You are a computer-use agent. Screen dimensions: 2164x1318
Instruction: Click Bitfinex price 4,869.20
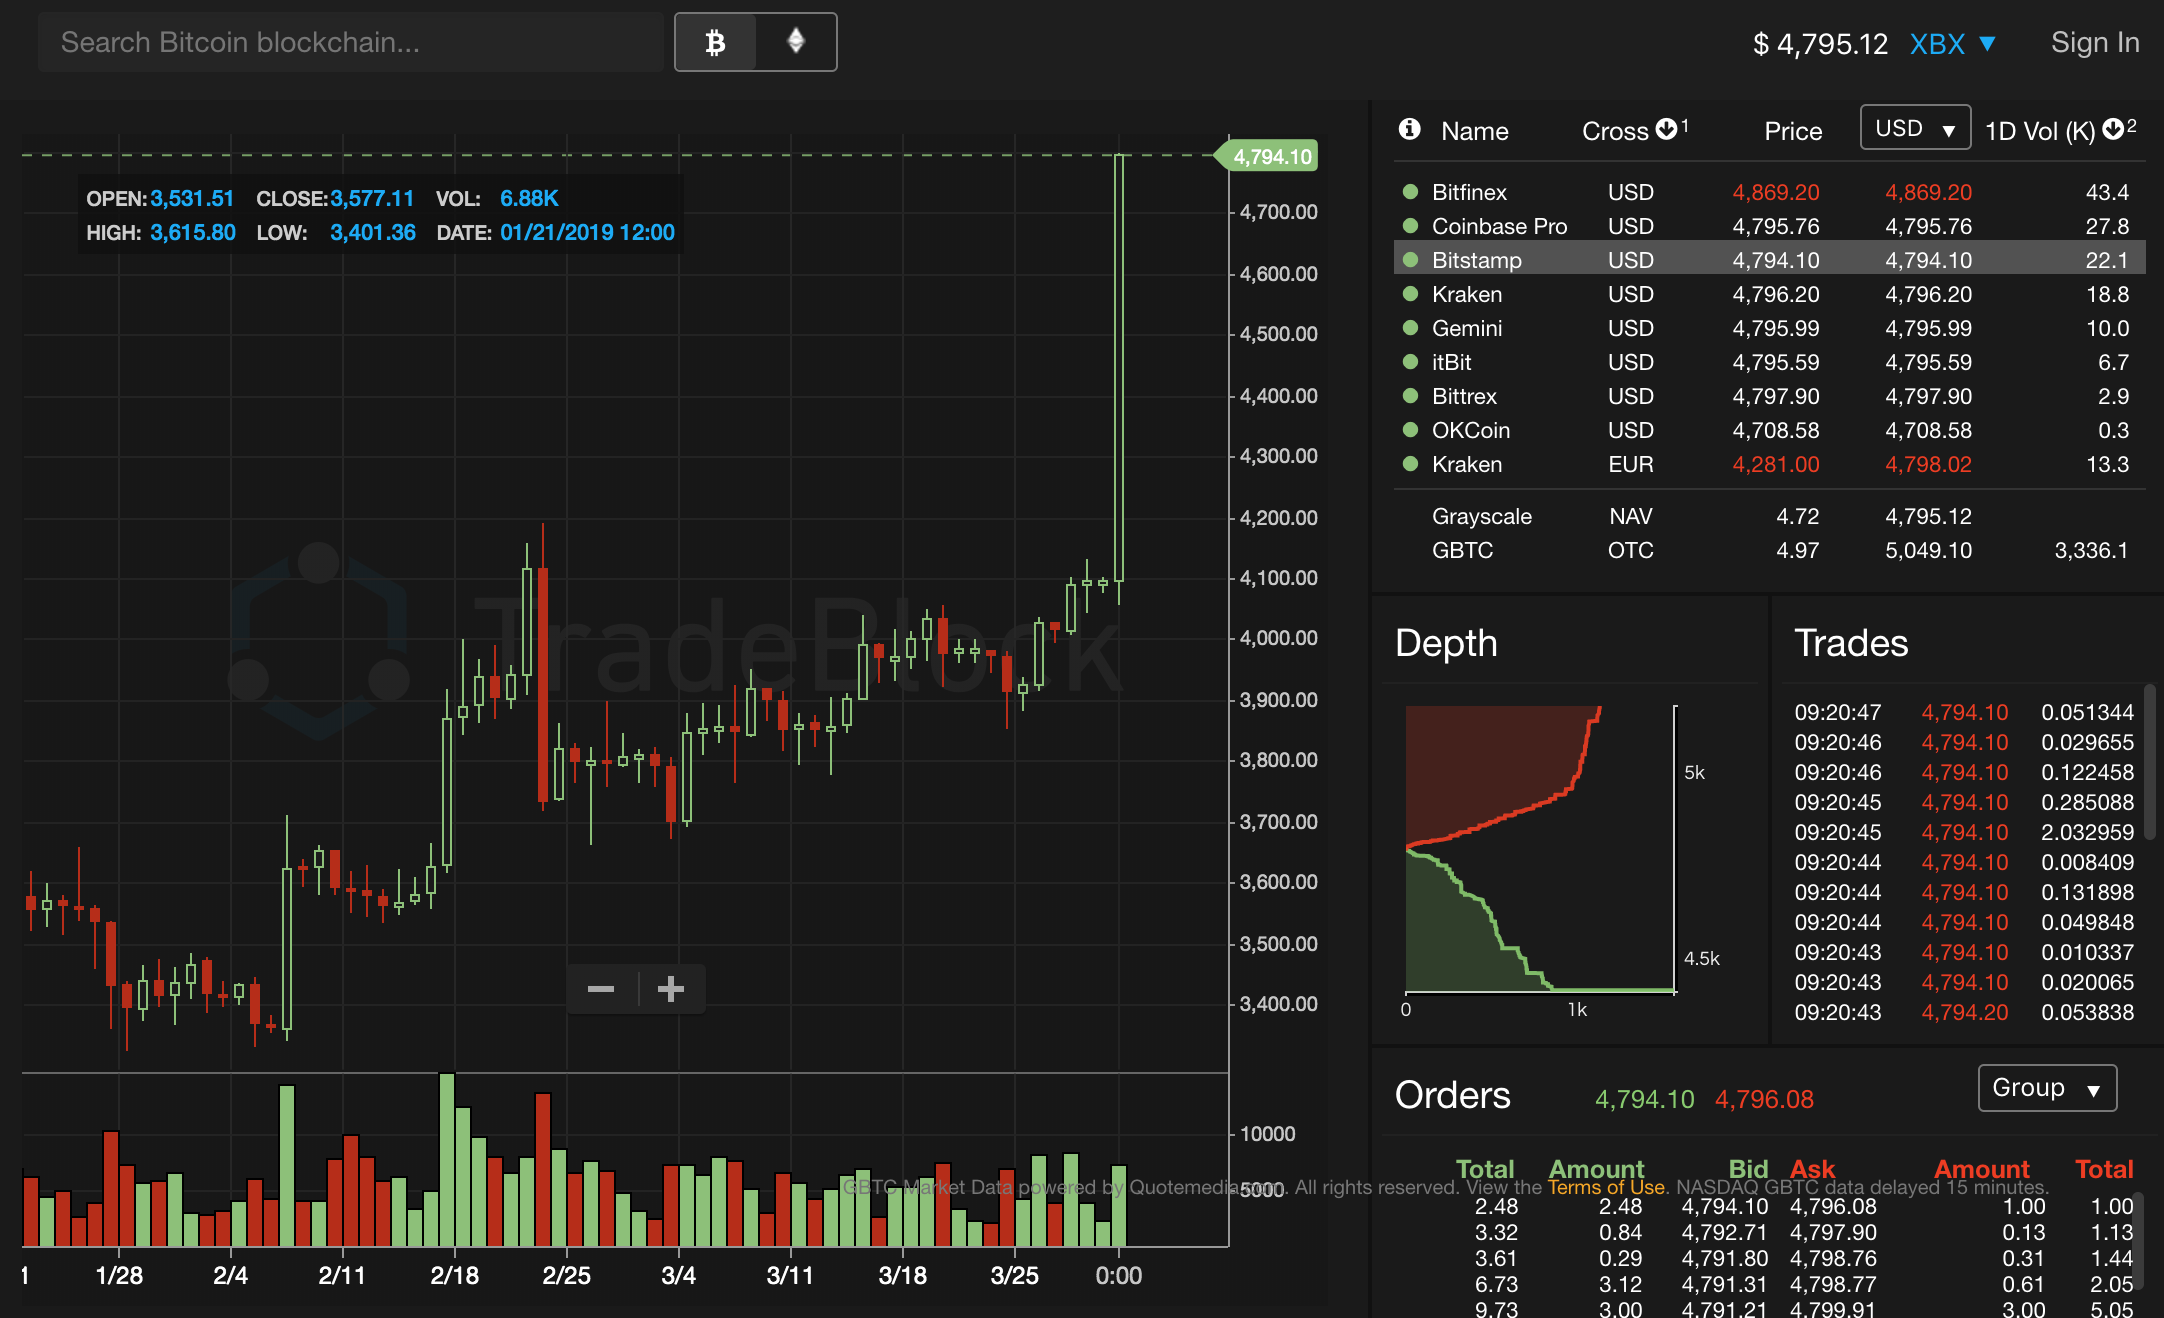pos(1776,192)
